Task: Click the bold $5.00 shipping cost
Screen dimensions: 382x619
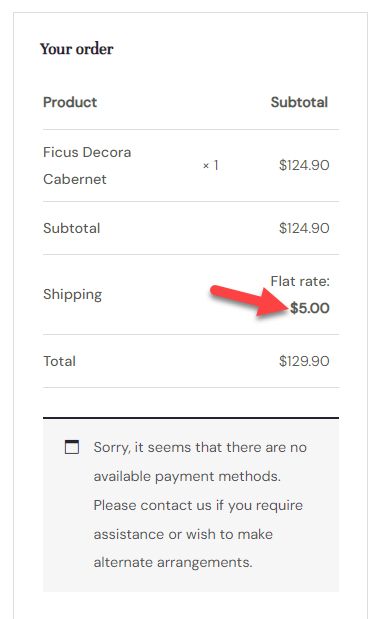Action: [310, 308]
